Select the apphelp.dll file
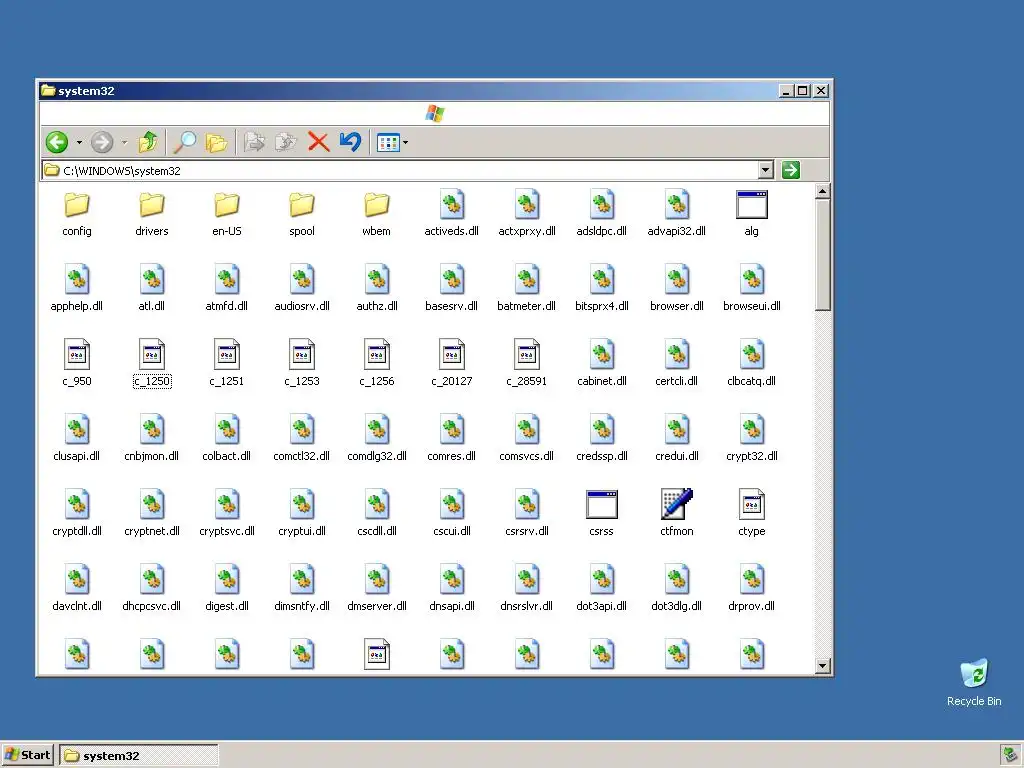The width and height of the screenshot is (1024, 768). [77, 289]
